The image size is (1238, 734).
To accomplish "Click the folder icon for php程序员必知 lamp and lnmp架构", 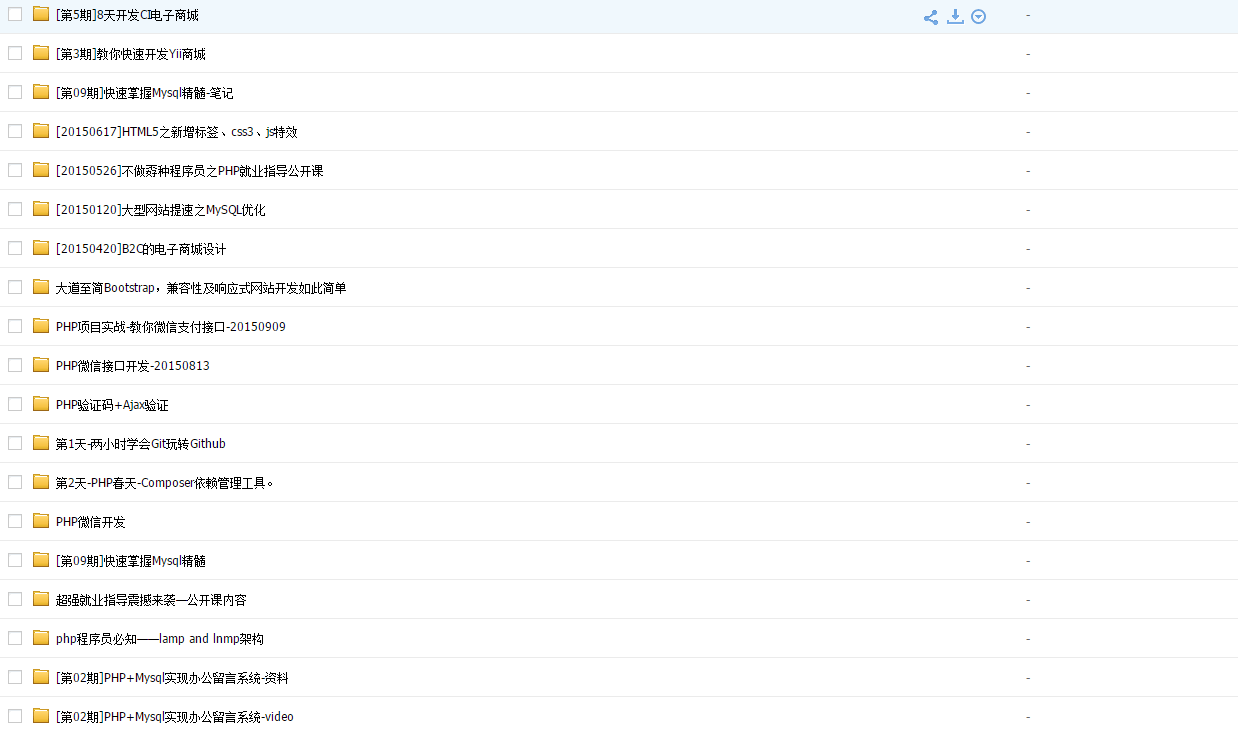I will 41,638.
